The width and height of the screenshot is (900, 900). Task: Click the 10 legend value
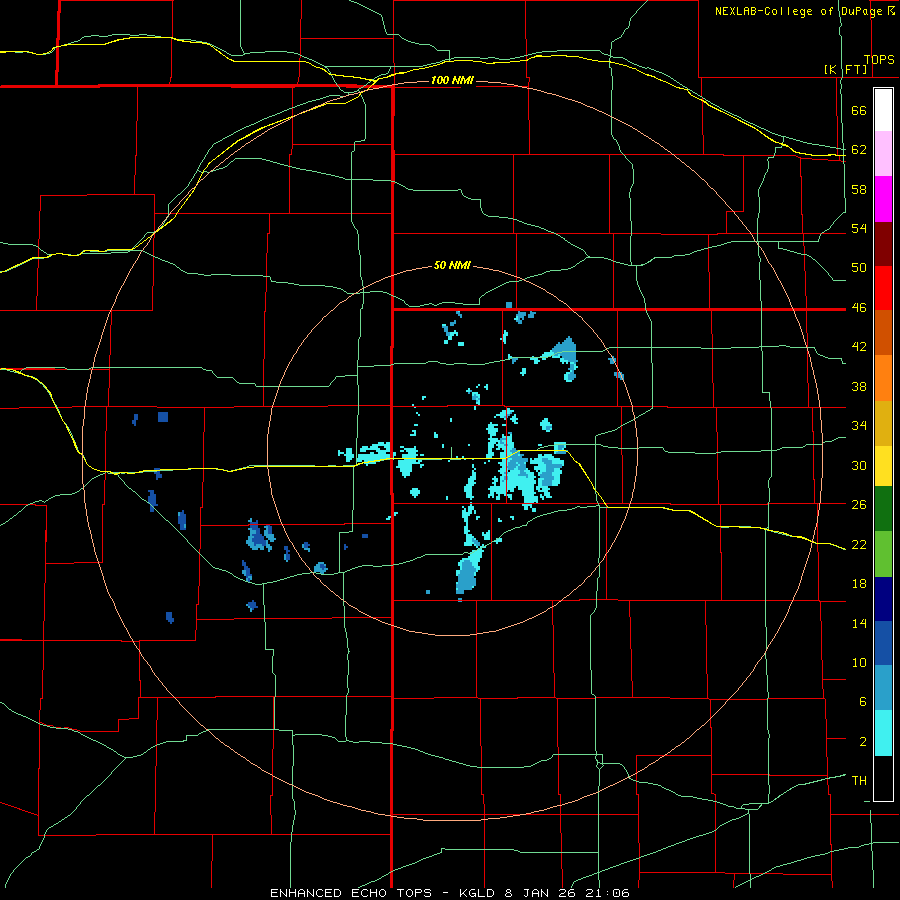coord(859,662)
